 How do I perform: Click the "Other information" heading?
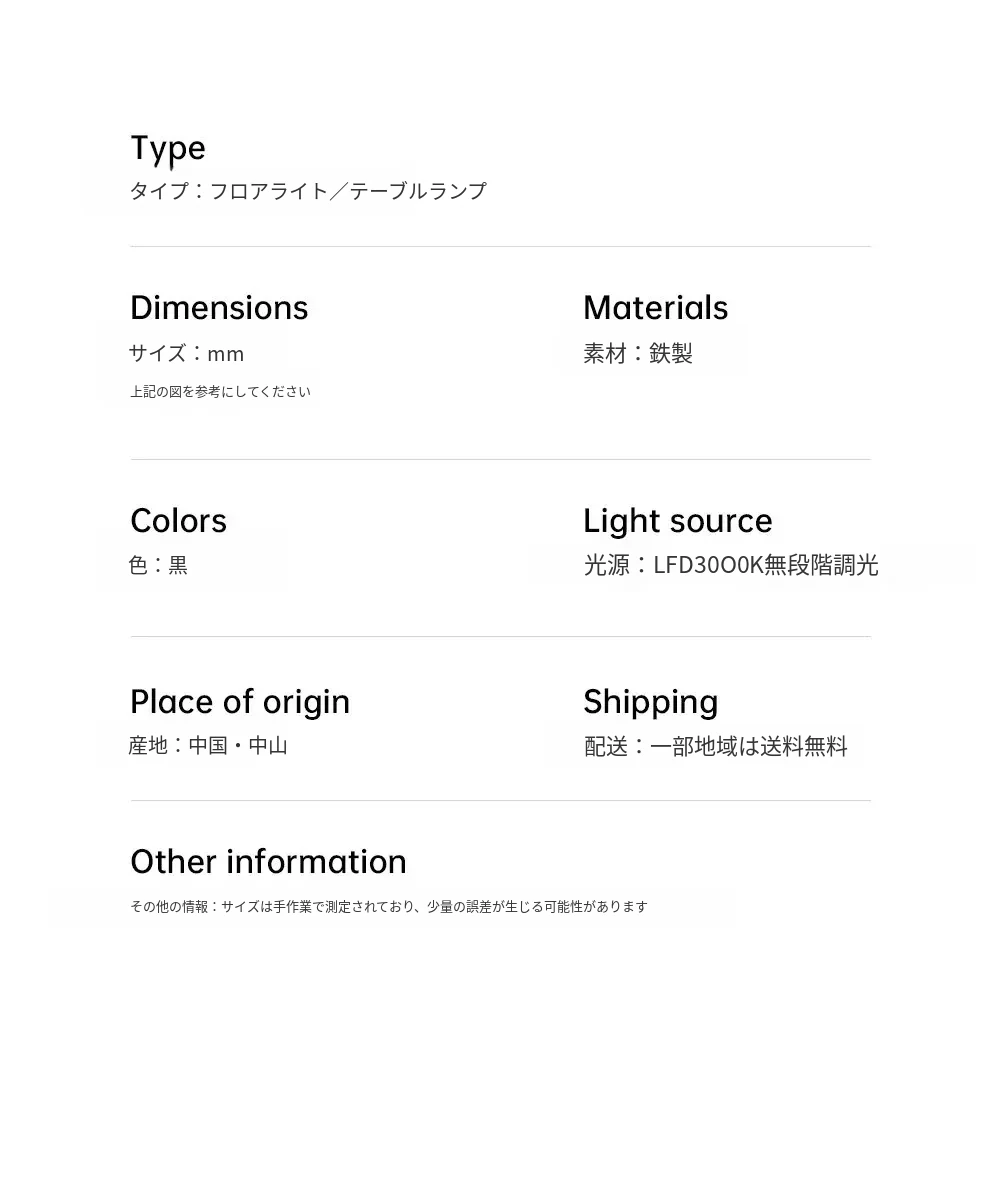tap(268, 862)
